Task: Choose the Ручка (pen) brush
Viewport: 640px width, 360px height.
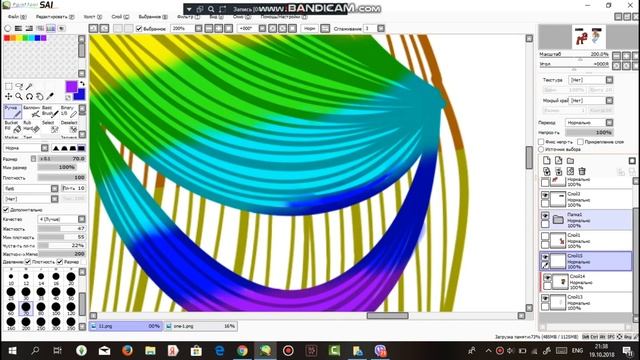Action: point(12,112)
